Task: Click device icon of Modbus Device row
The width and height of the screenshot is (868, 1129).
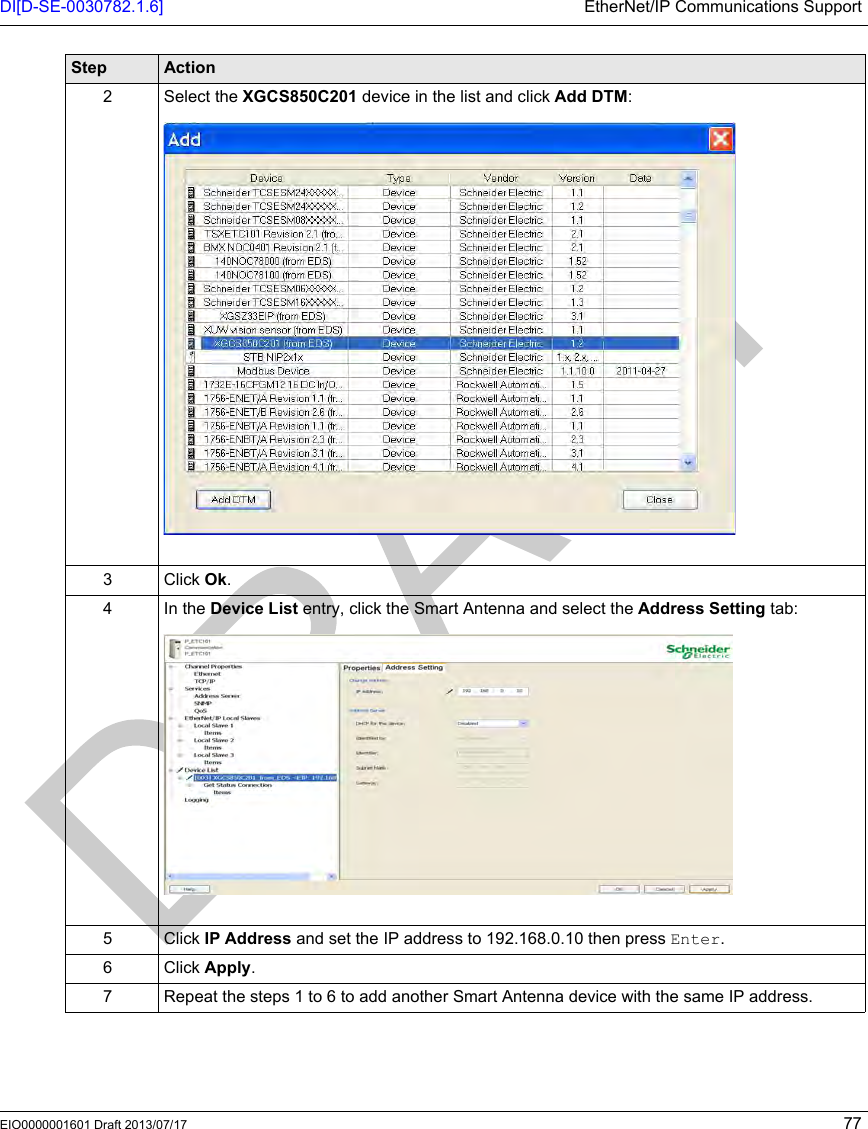Action: [191, 371]
